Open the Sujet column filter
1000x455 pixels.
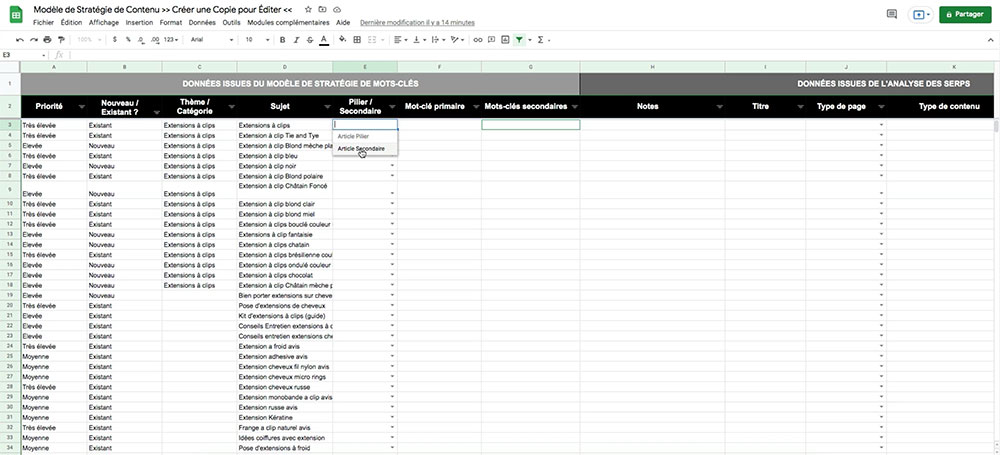click(x=327, y=107)
